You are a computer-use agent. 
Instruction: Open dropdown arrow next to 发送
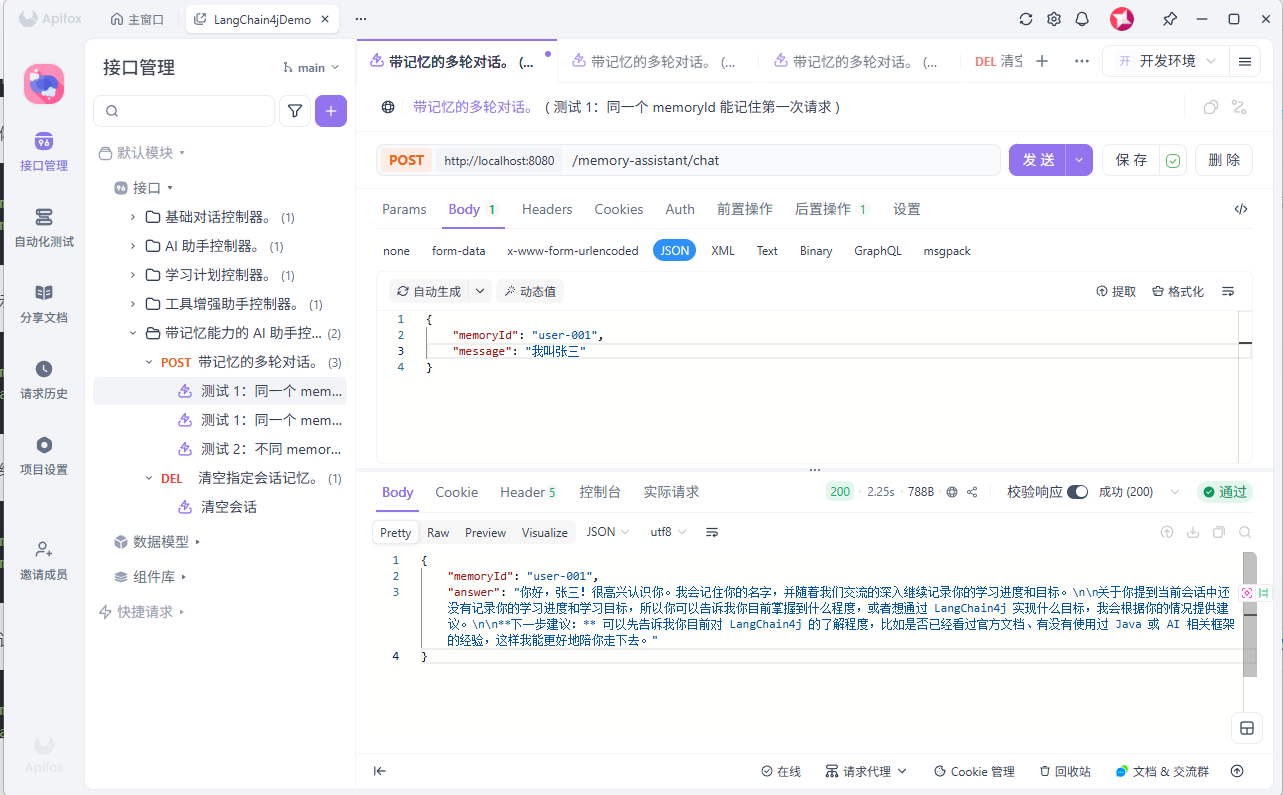pyautogui.click(x=1079, y=160)
